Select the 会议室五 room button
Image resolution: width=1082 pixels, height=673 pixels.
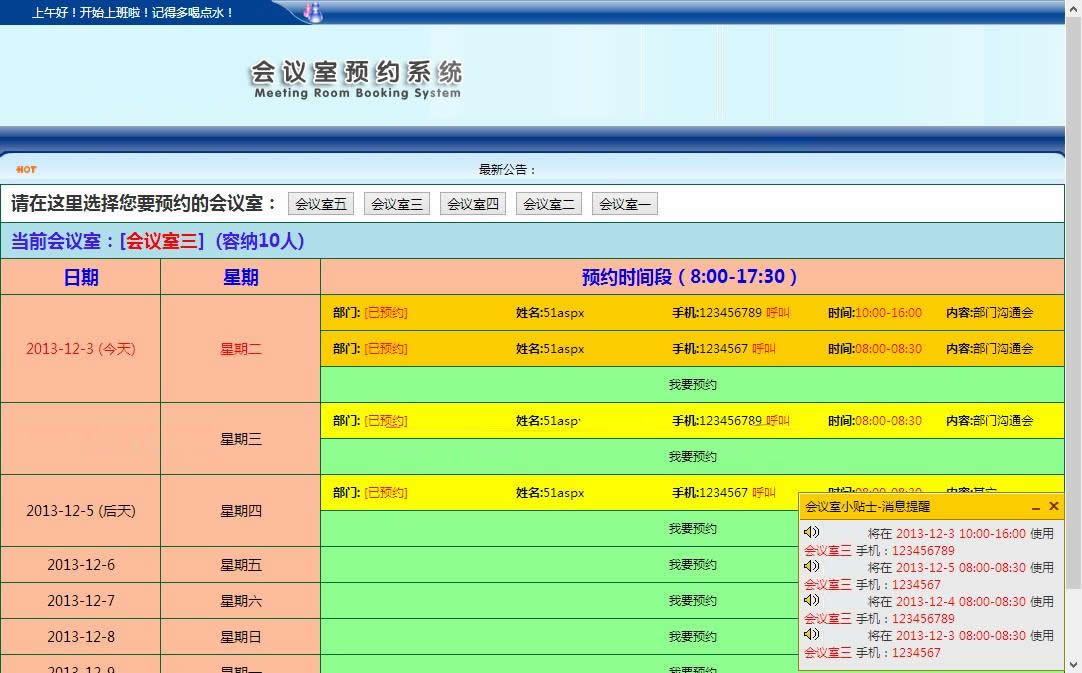(320, 203)
